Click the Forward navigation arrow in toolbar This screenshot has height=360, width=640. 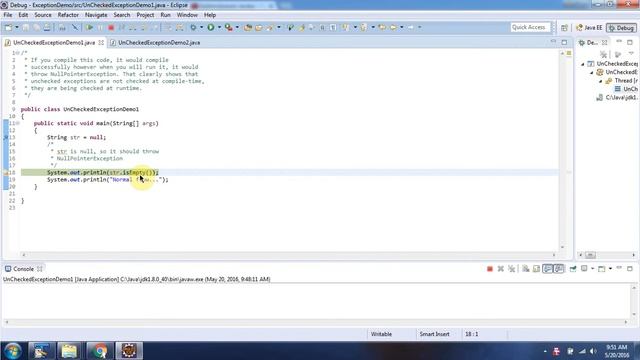(x=411, y=27)
